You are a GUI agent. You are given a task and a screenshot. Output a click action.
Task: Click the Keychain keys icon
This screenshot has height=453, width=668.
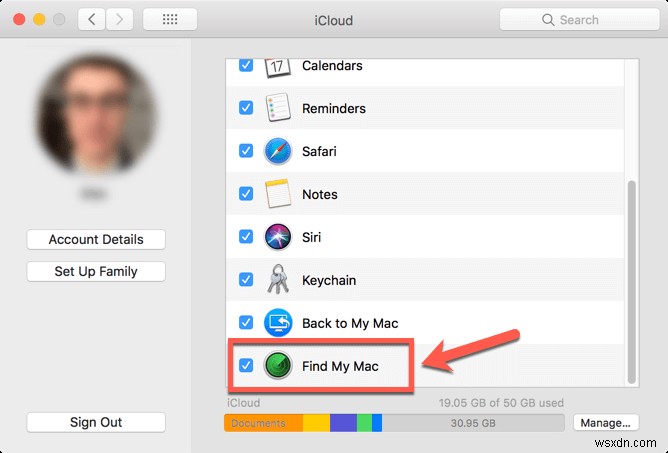278,280
